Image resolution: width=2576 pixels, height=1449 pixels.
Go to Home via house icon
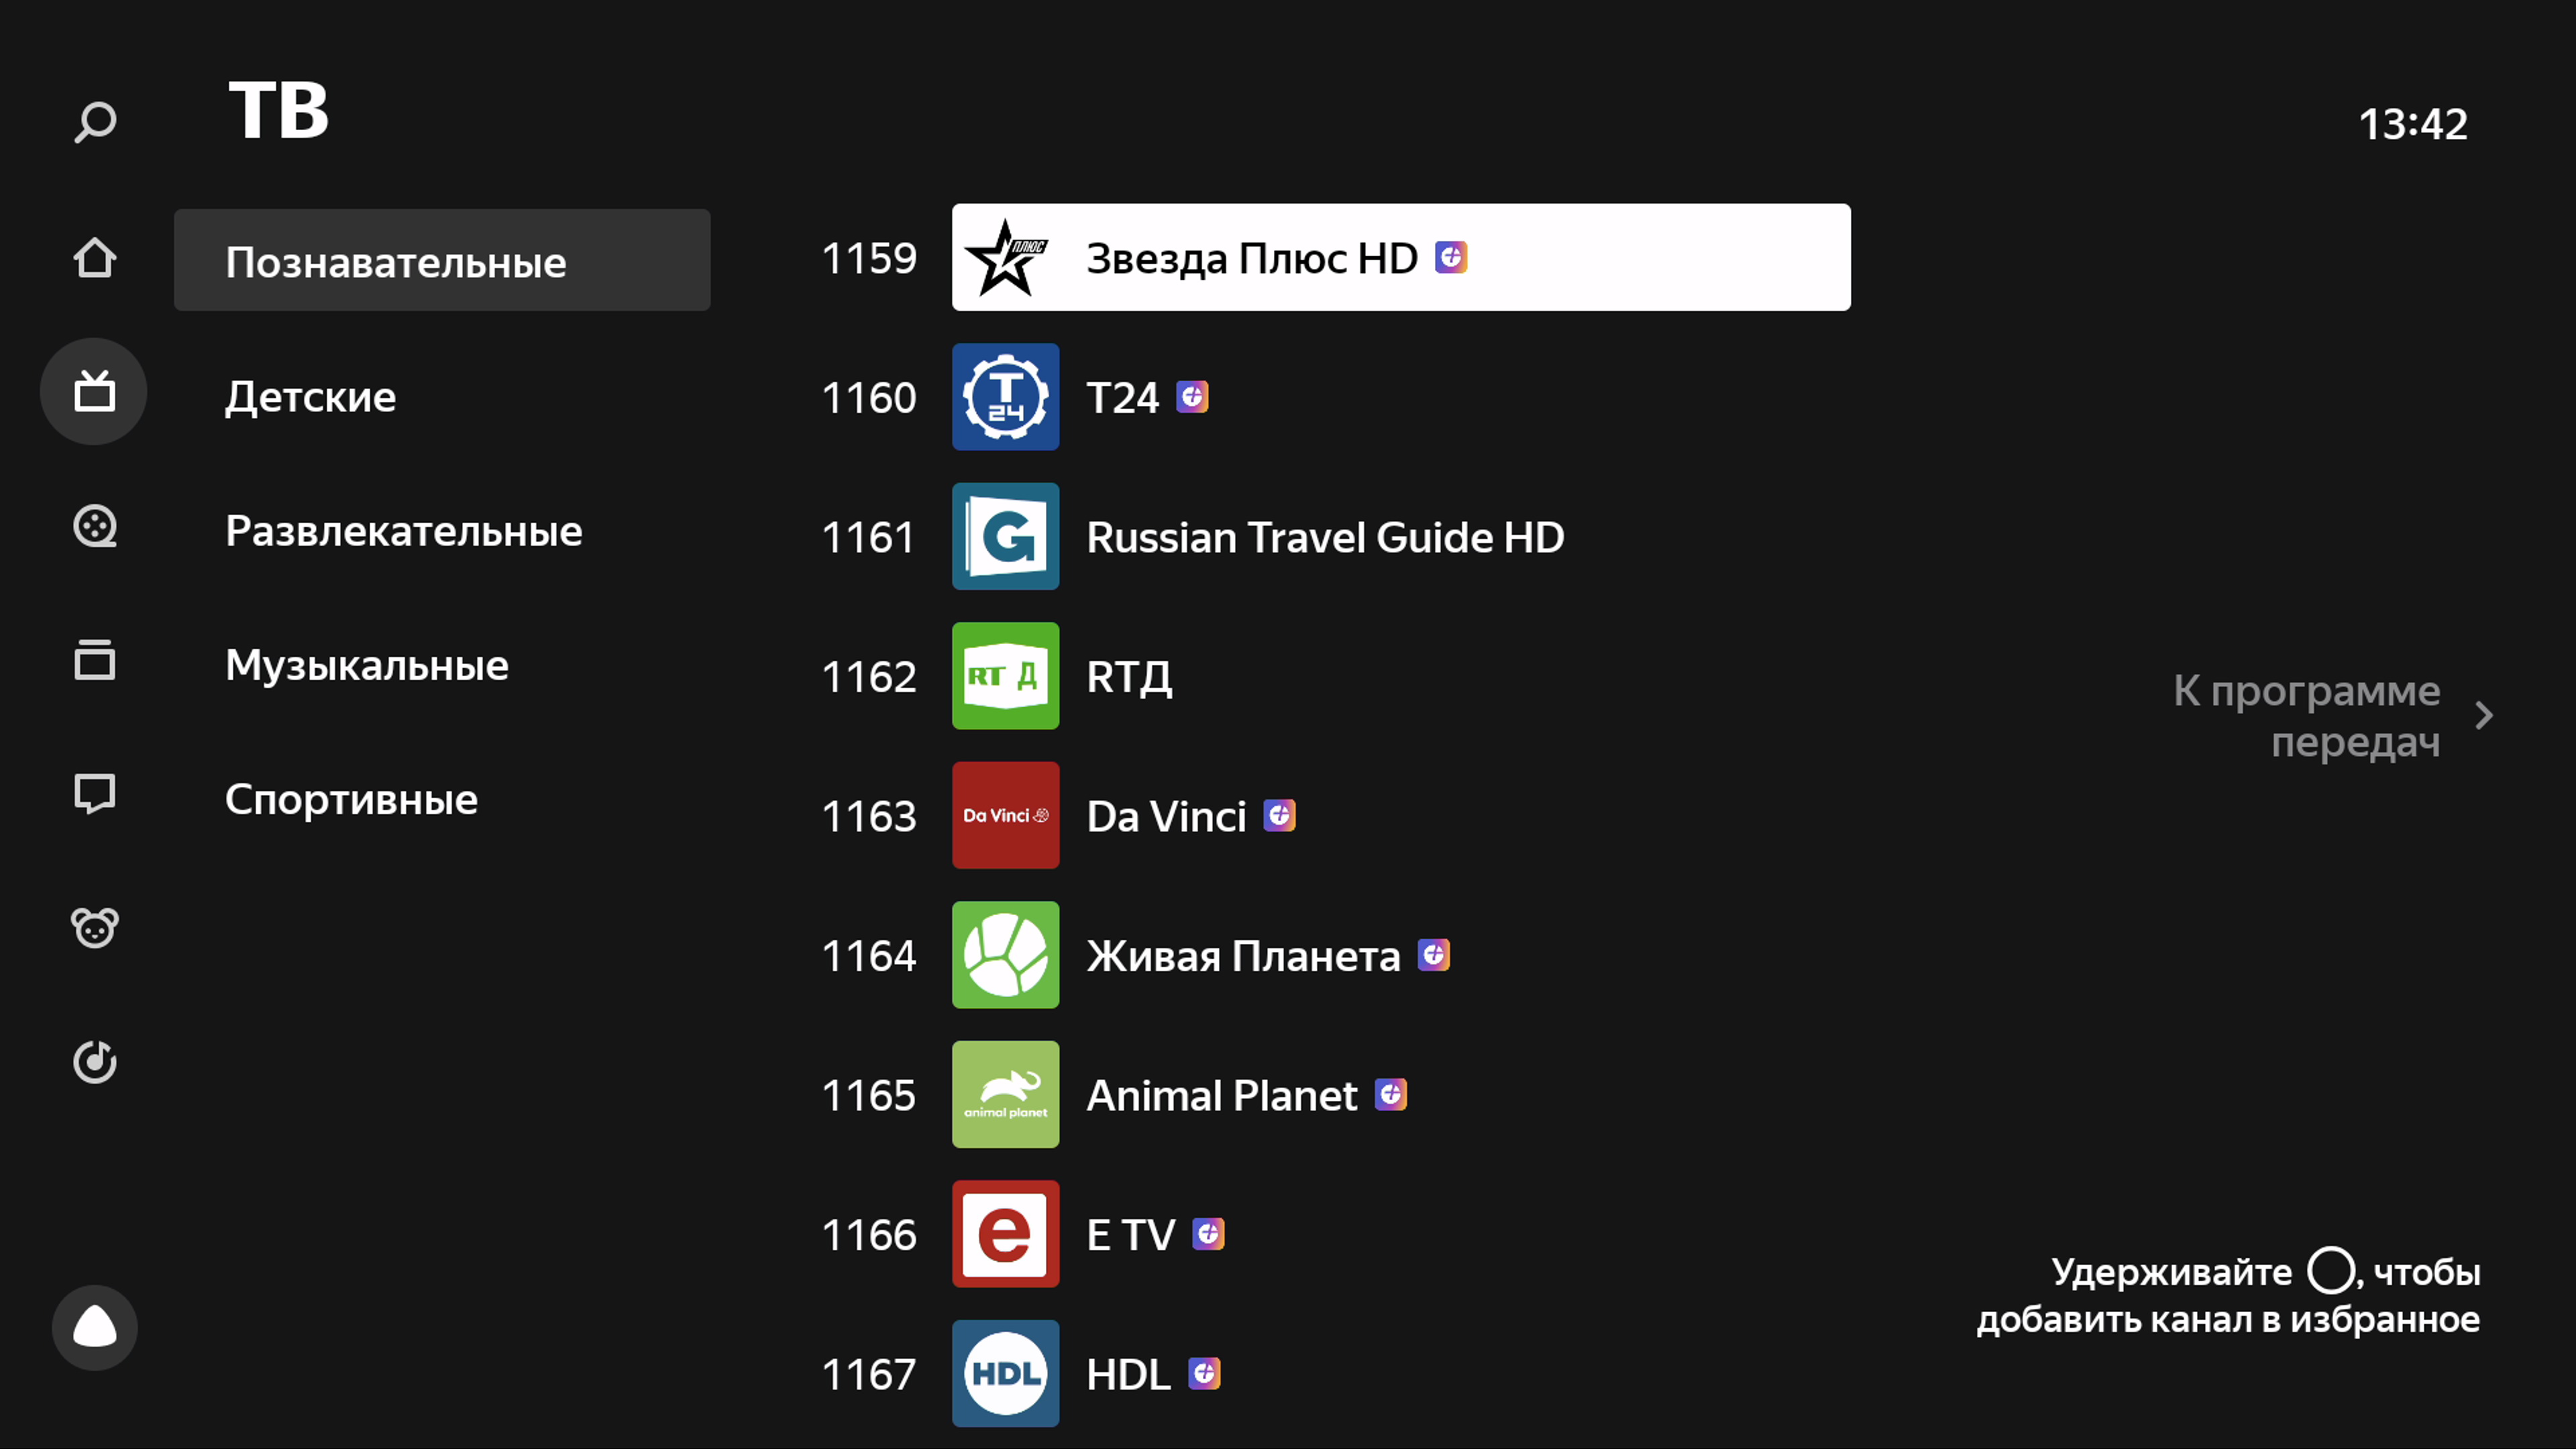point(95,258)
